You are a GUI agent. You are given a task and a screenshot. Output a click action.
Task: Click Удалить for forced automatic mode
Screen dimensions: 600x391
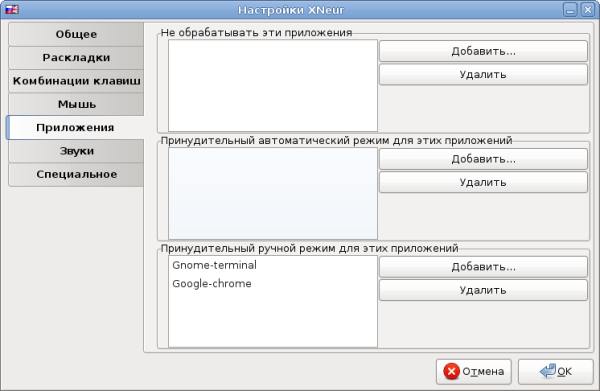point(483,182)
